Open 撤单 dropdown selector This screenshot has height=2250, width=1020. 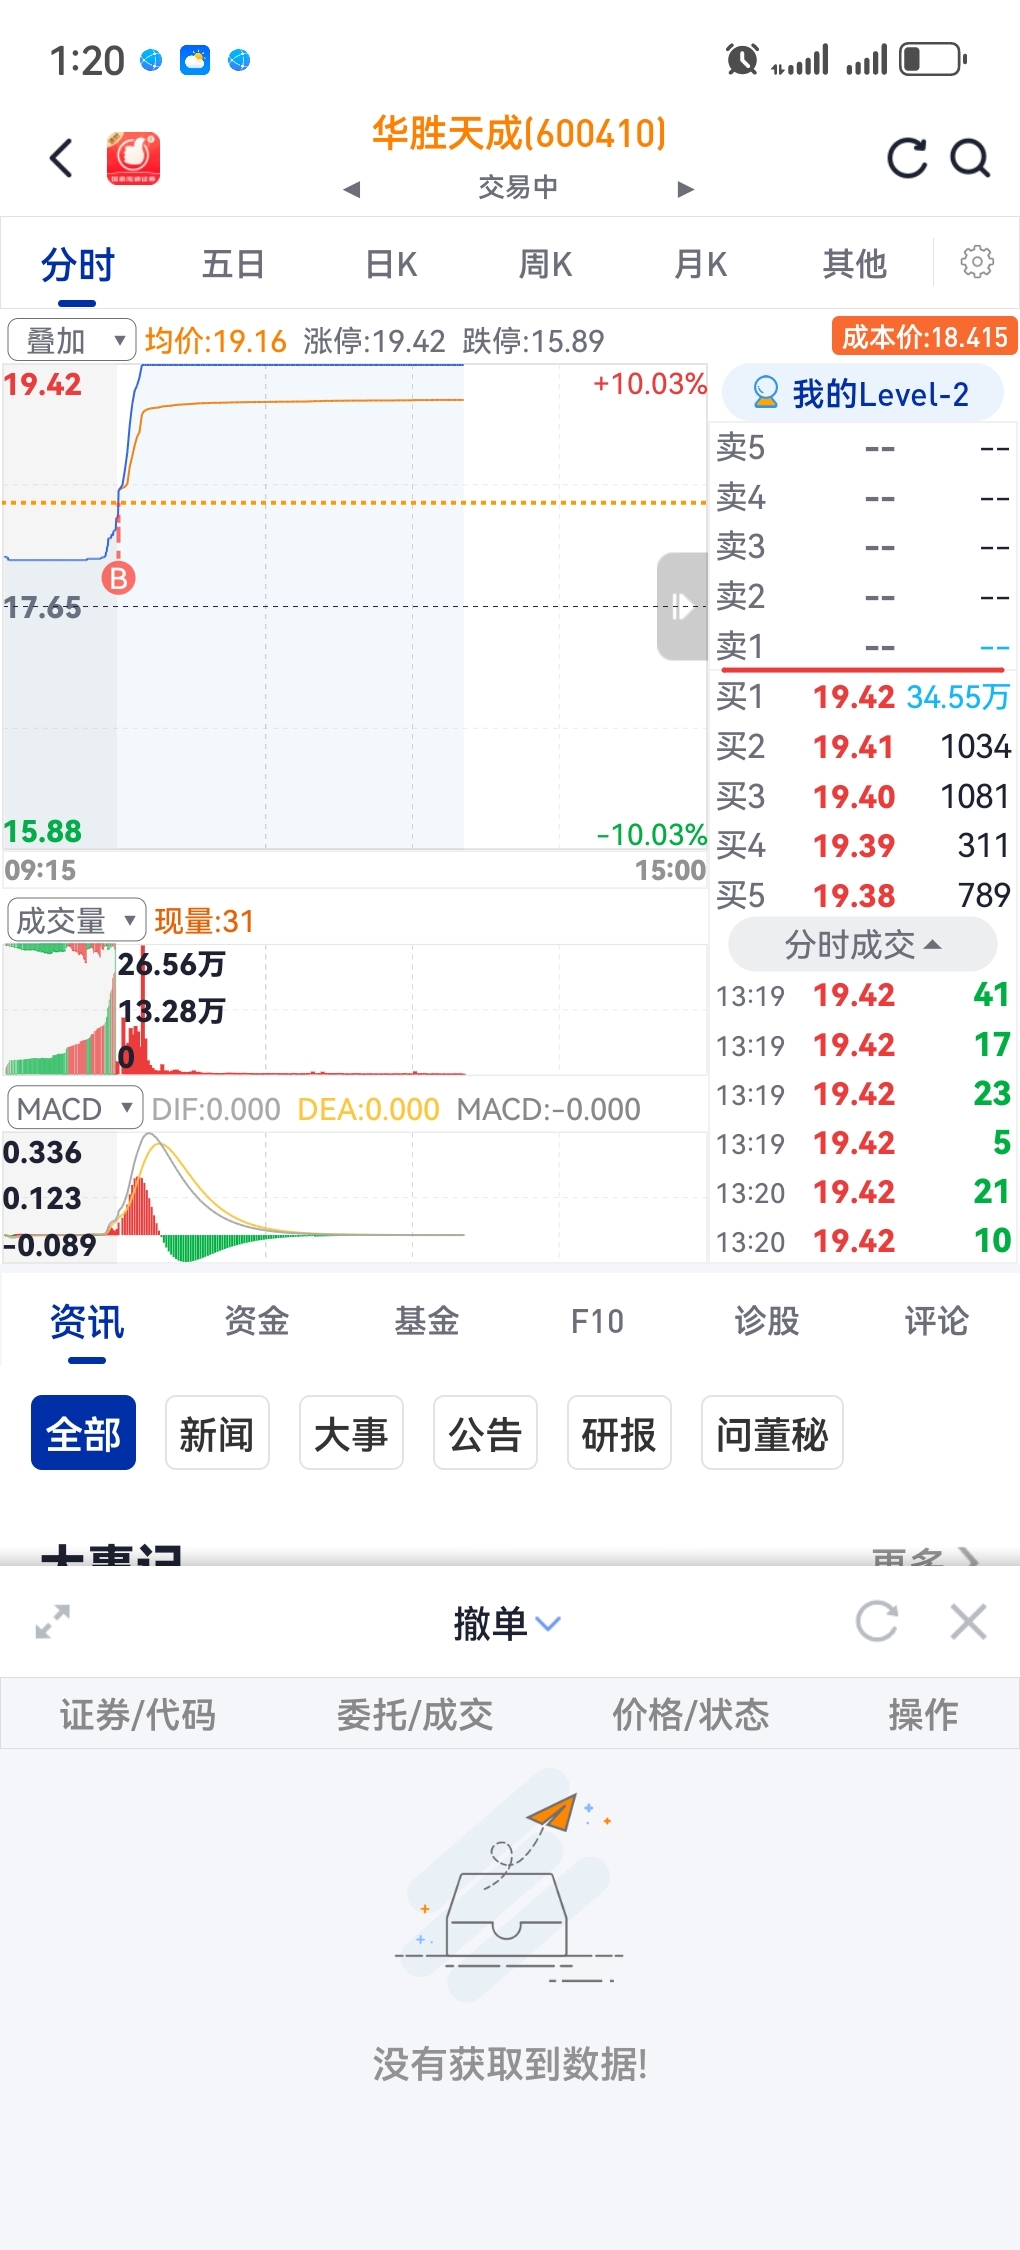pos(507,1622)
